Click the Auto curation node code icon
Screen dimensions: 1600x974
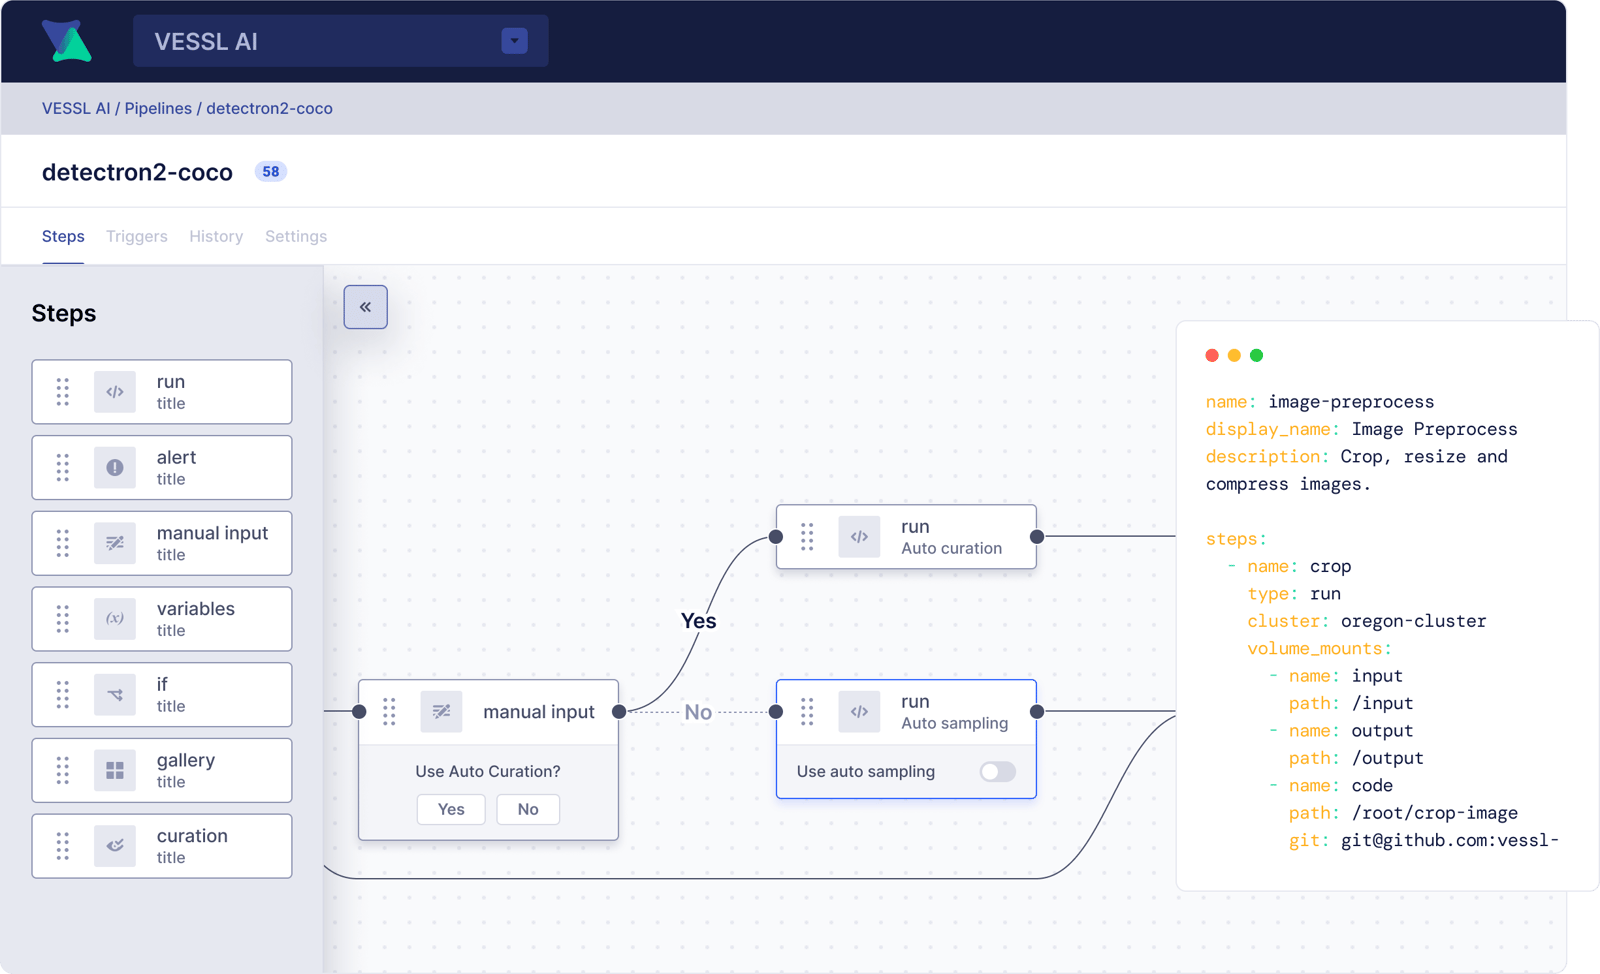point(859,537)
